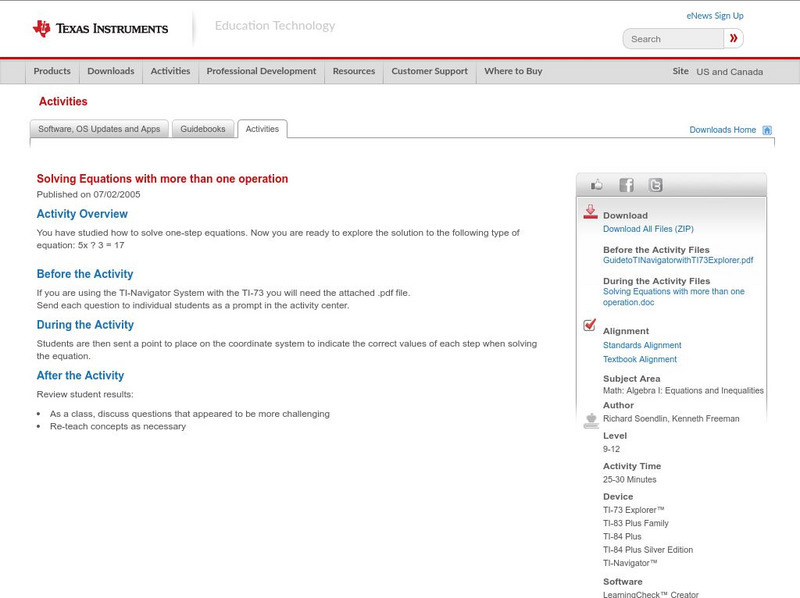Screen dimensions: 800x598
Task: Click the red Activities page heading
Action: (63, 102)
